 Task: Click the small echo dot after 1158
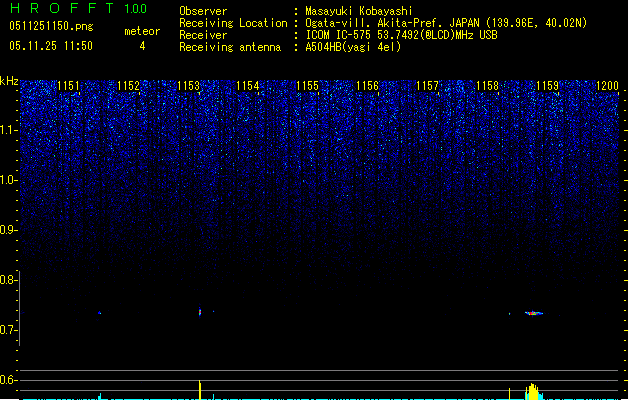(x=509, y=314)
